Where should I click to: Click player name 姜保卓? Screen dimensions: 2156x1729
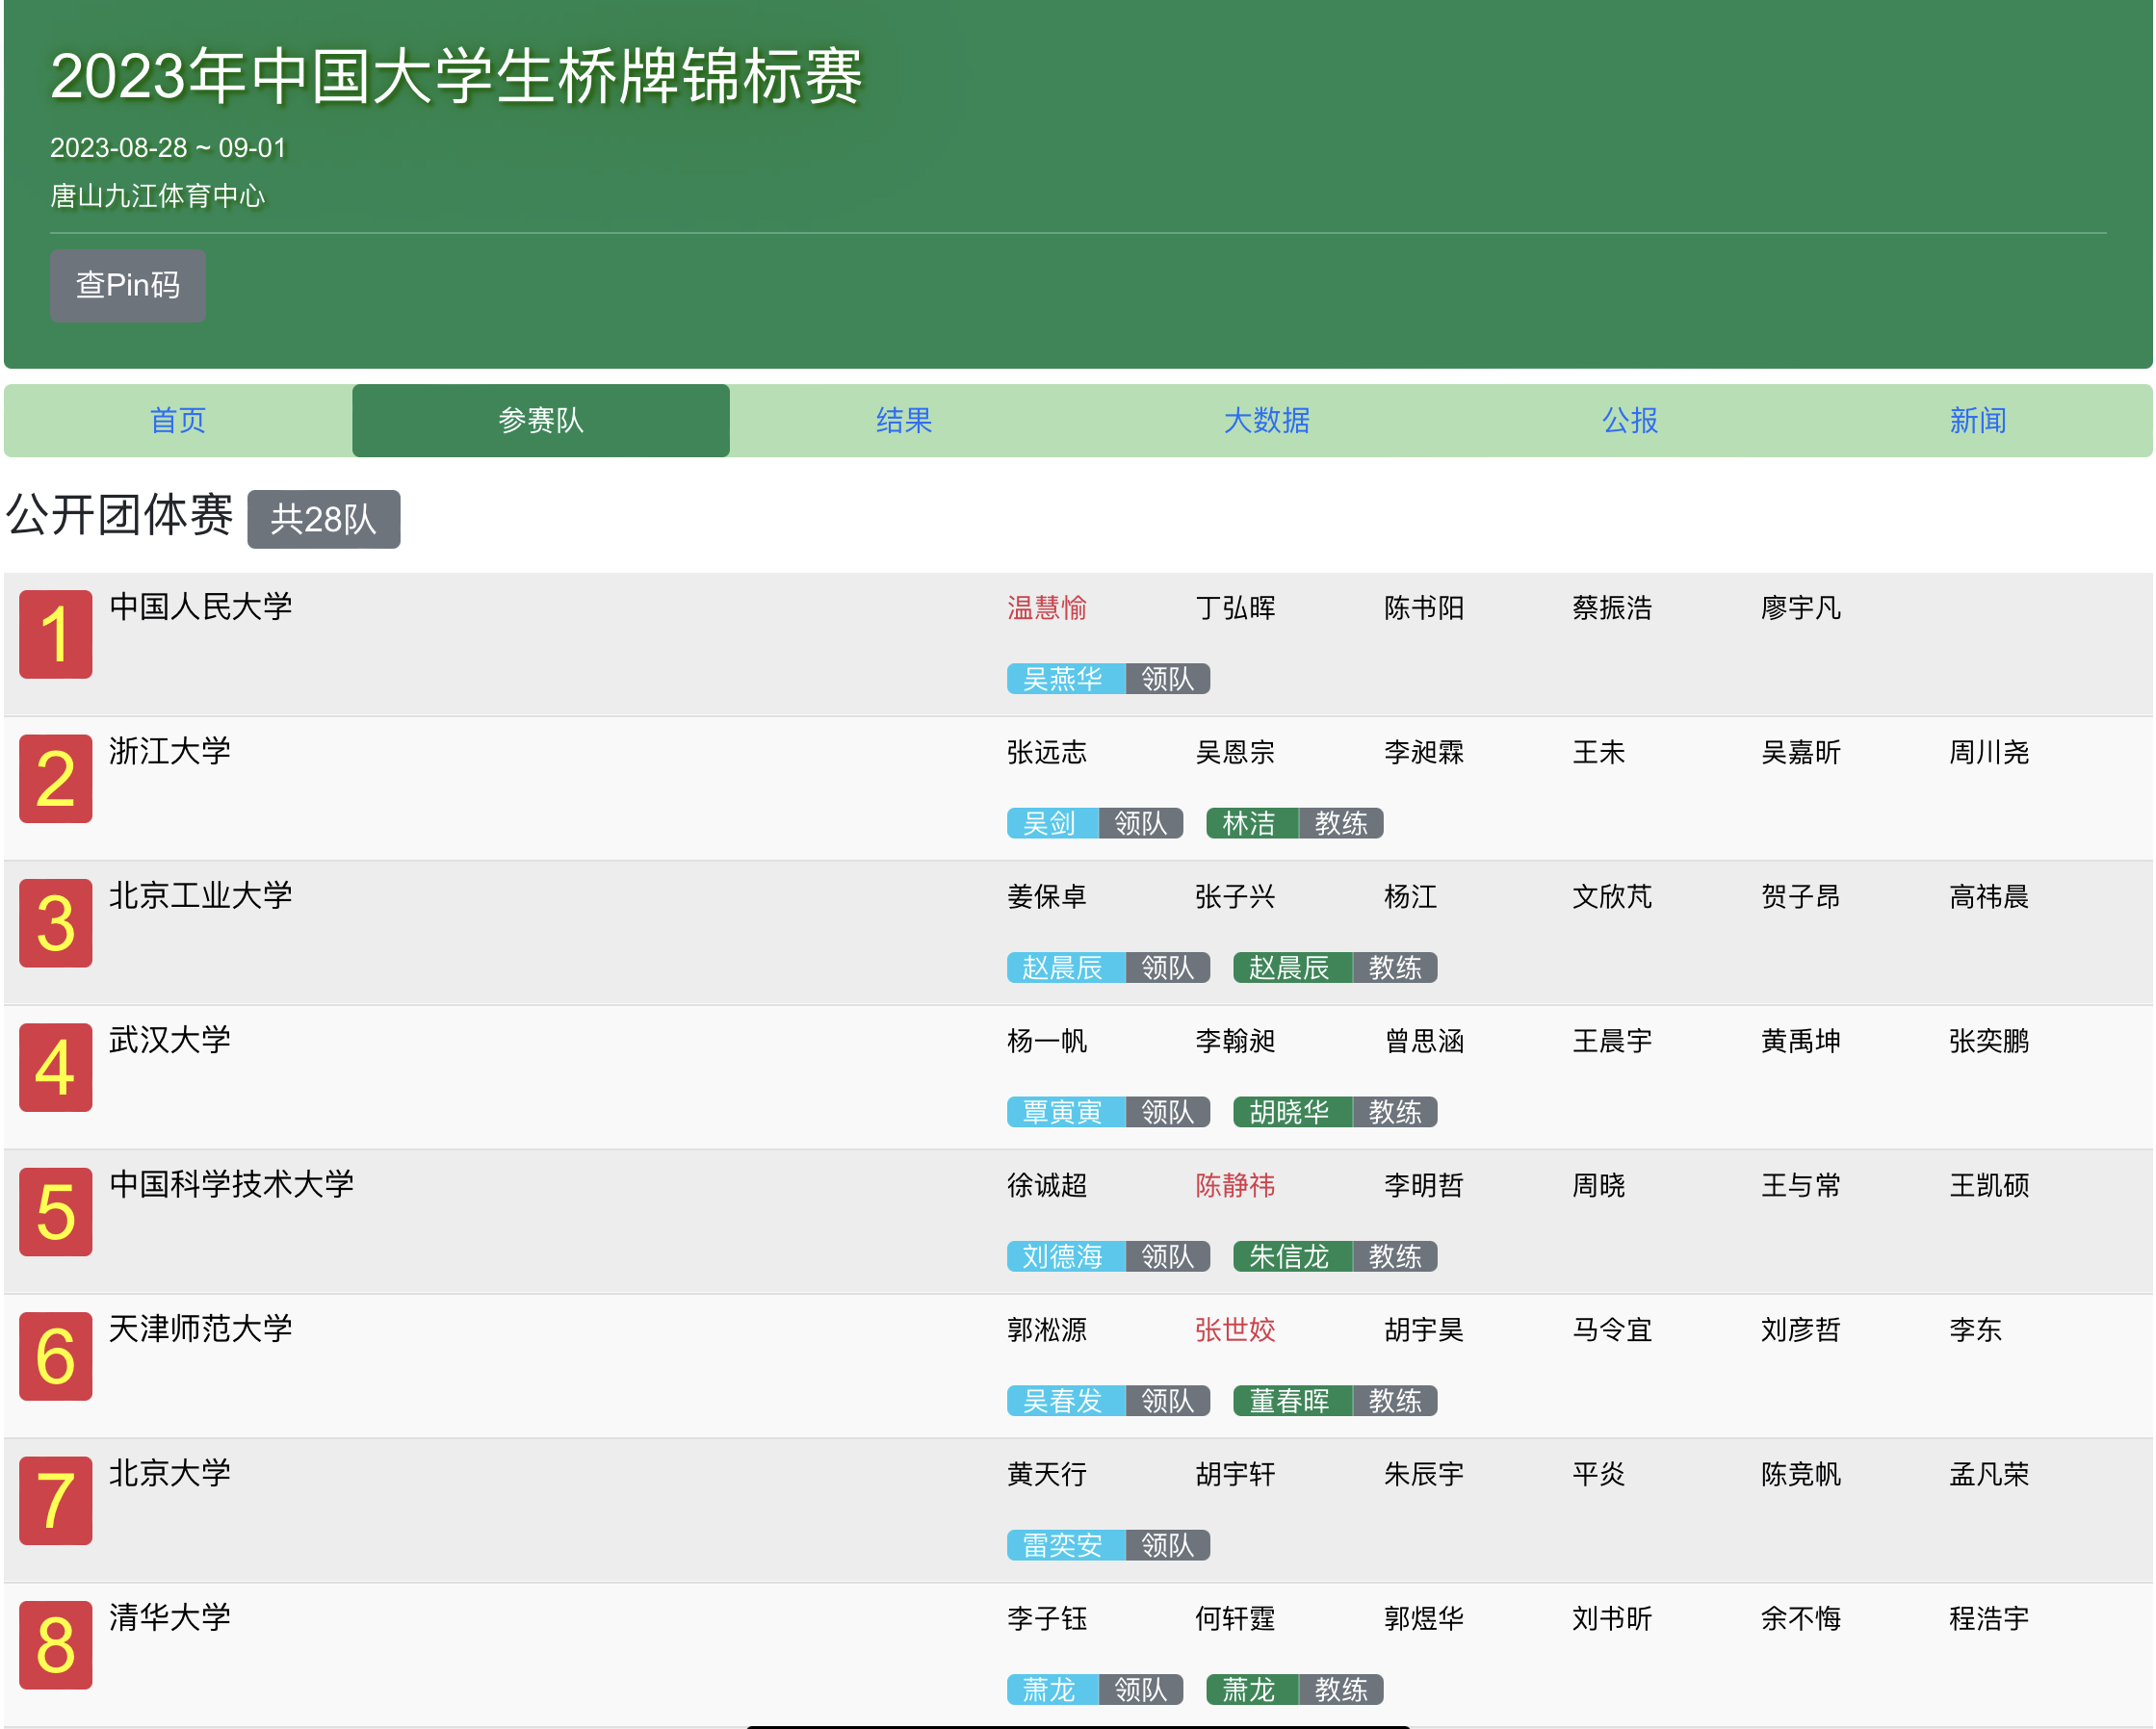1047,897
